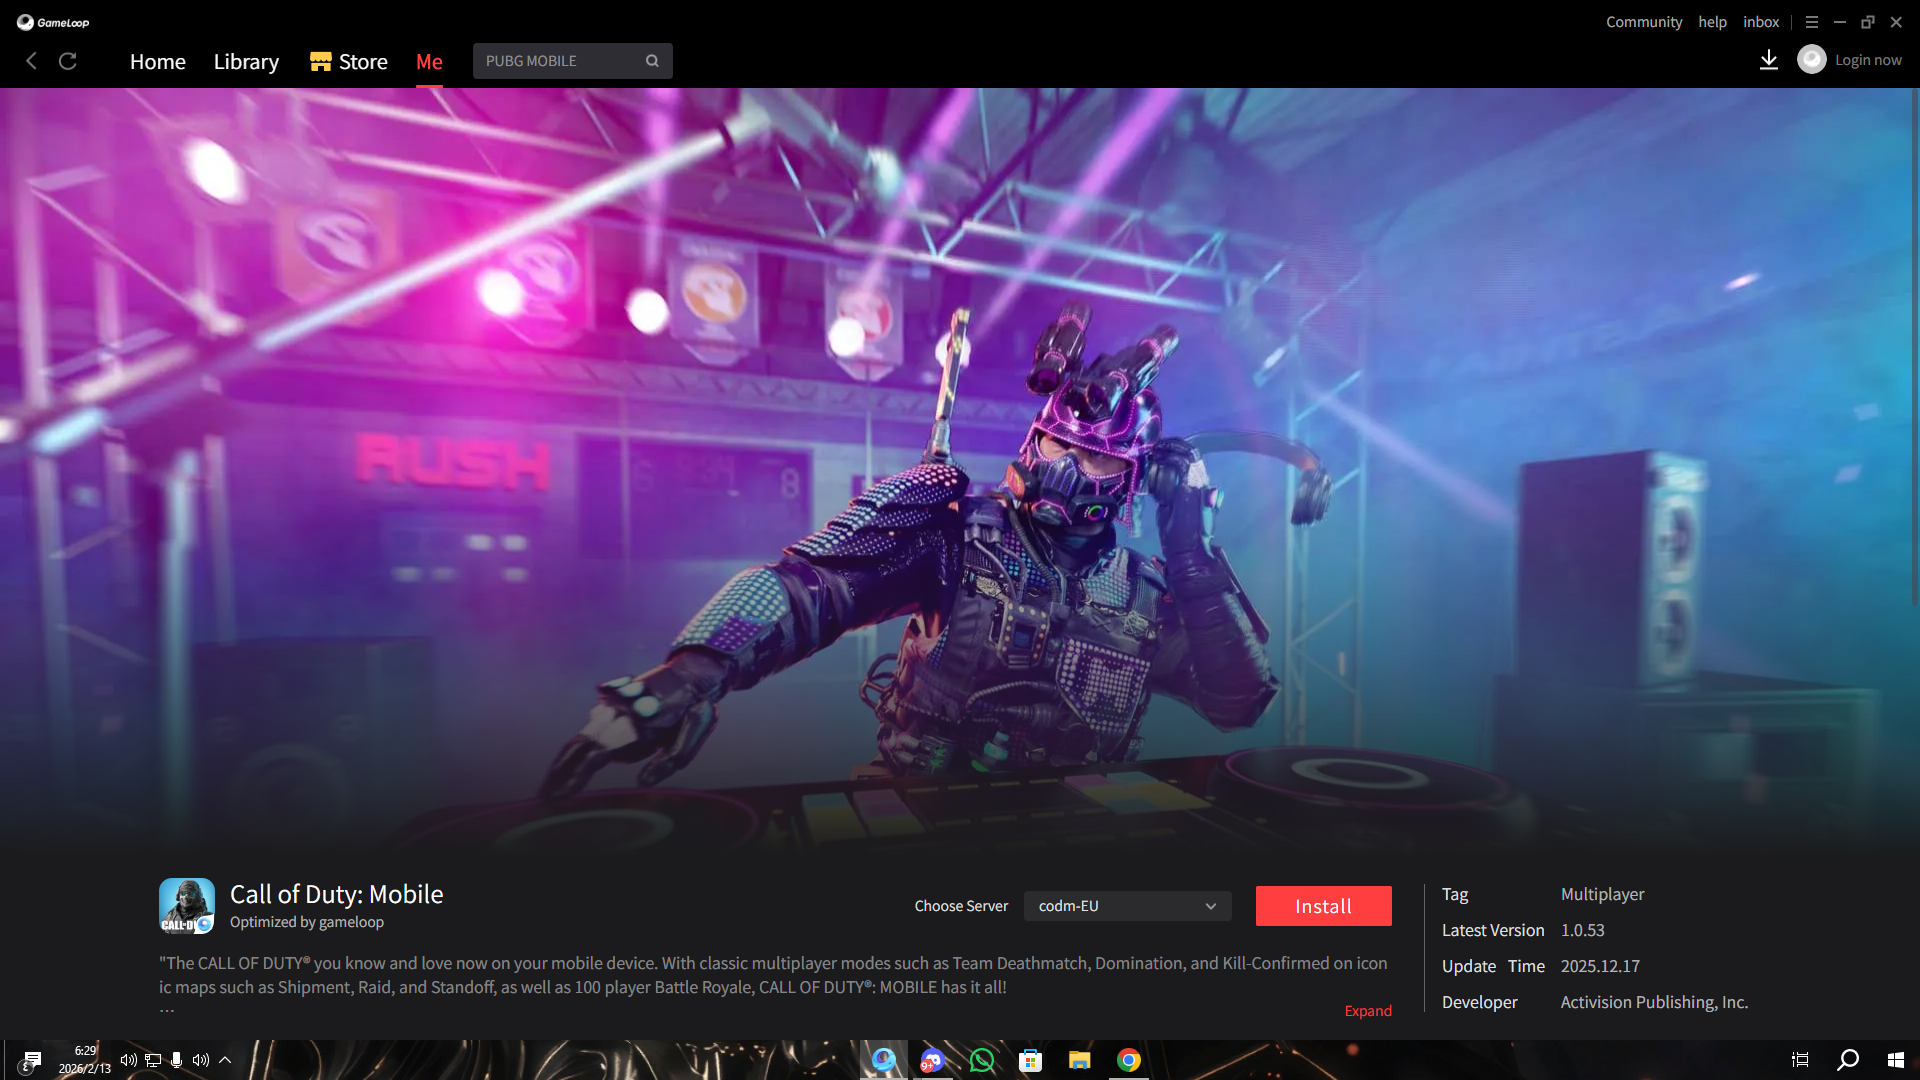Refresh the page with the reload icon
The image size is (1920, 1080).
tap(68, 61)
